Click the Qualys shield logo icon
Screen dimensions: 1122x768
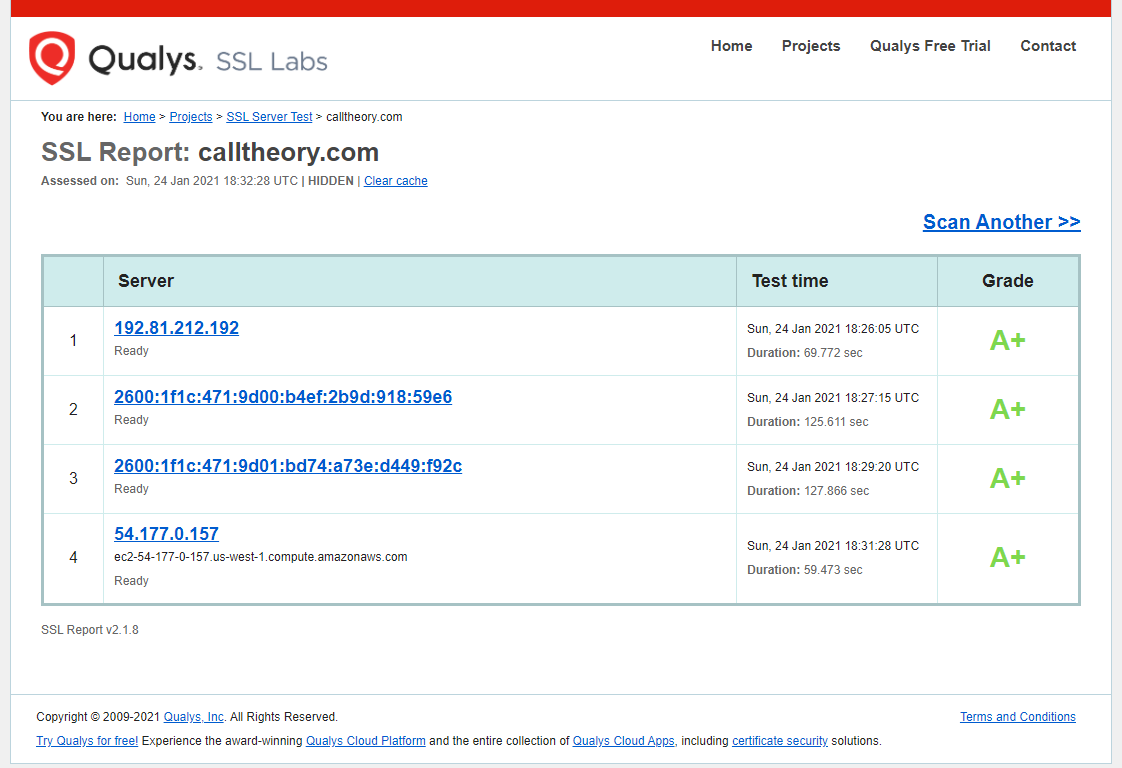pyautogui.click(x=52, y=58)
